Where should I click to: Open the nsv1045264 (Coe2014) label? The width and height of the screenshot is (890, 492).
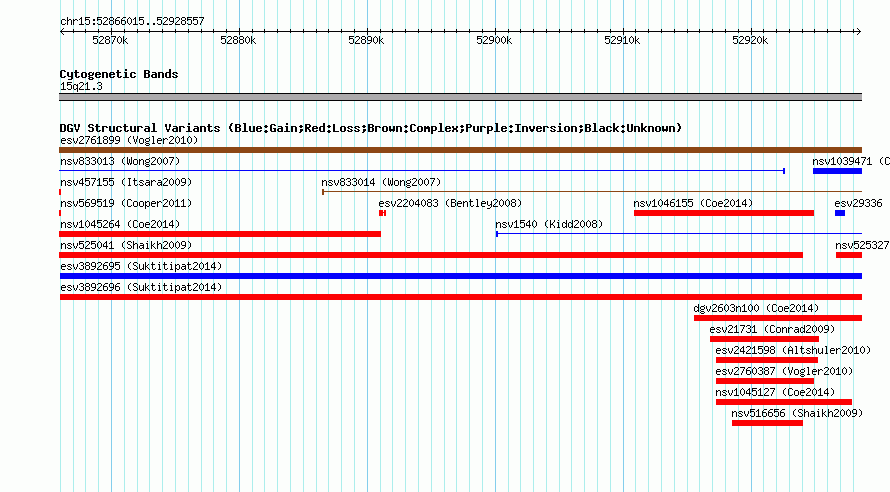point(120,224)
